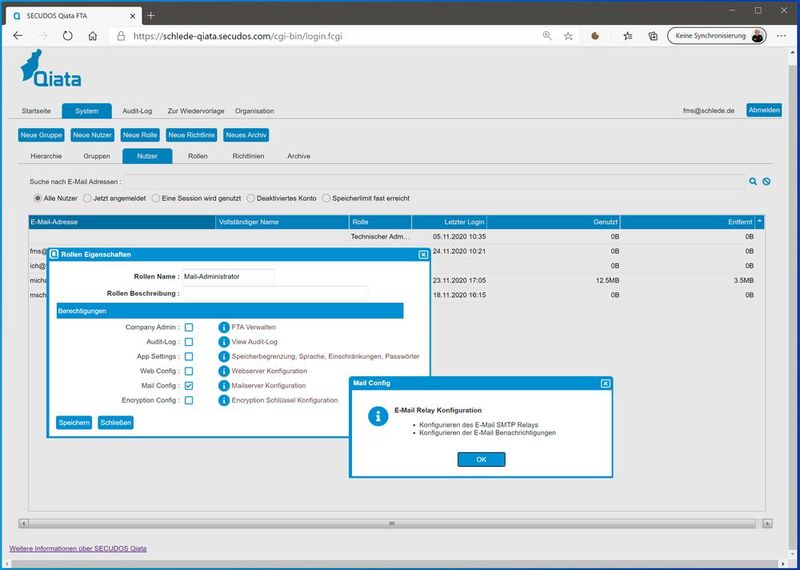Click the info icon beside View Audit-Log
800x570 pixels.
click(x=224, y=342)
